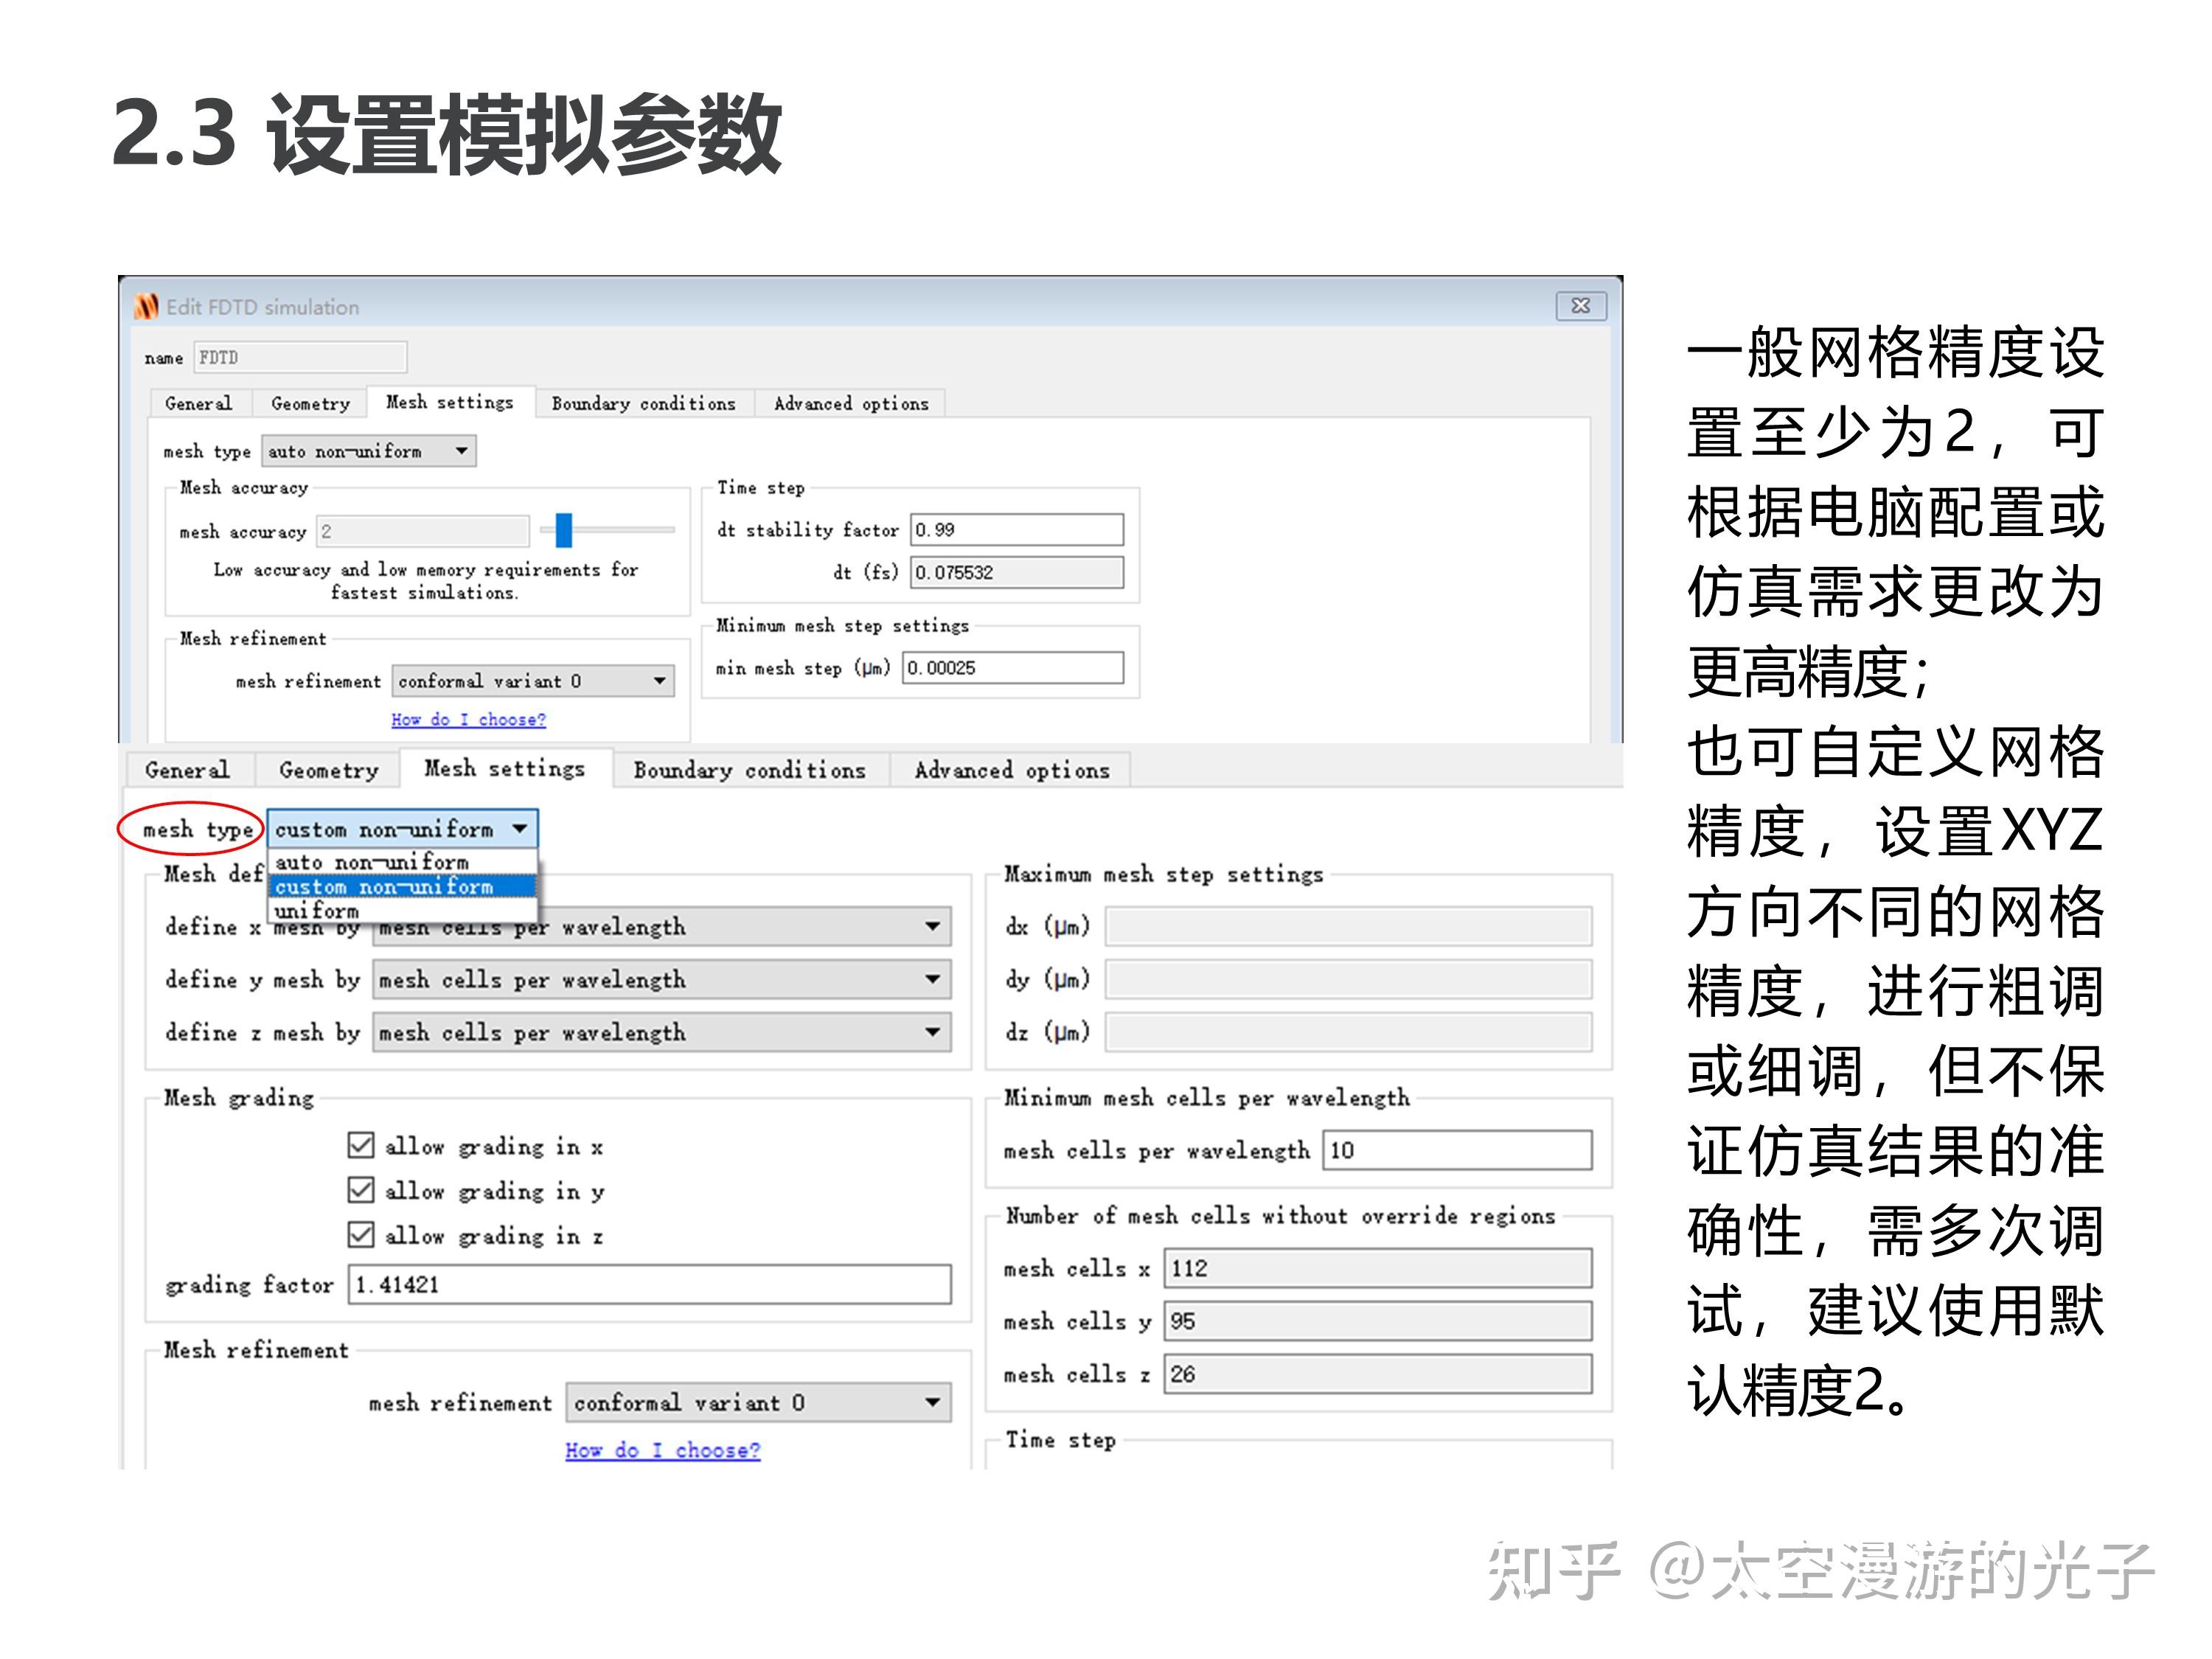Uncheck allow grading in z
Viewport: 2212px width, 1659px height.
(x=361, y=1235)
